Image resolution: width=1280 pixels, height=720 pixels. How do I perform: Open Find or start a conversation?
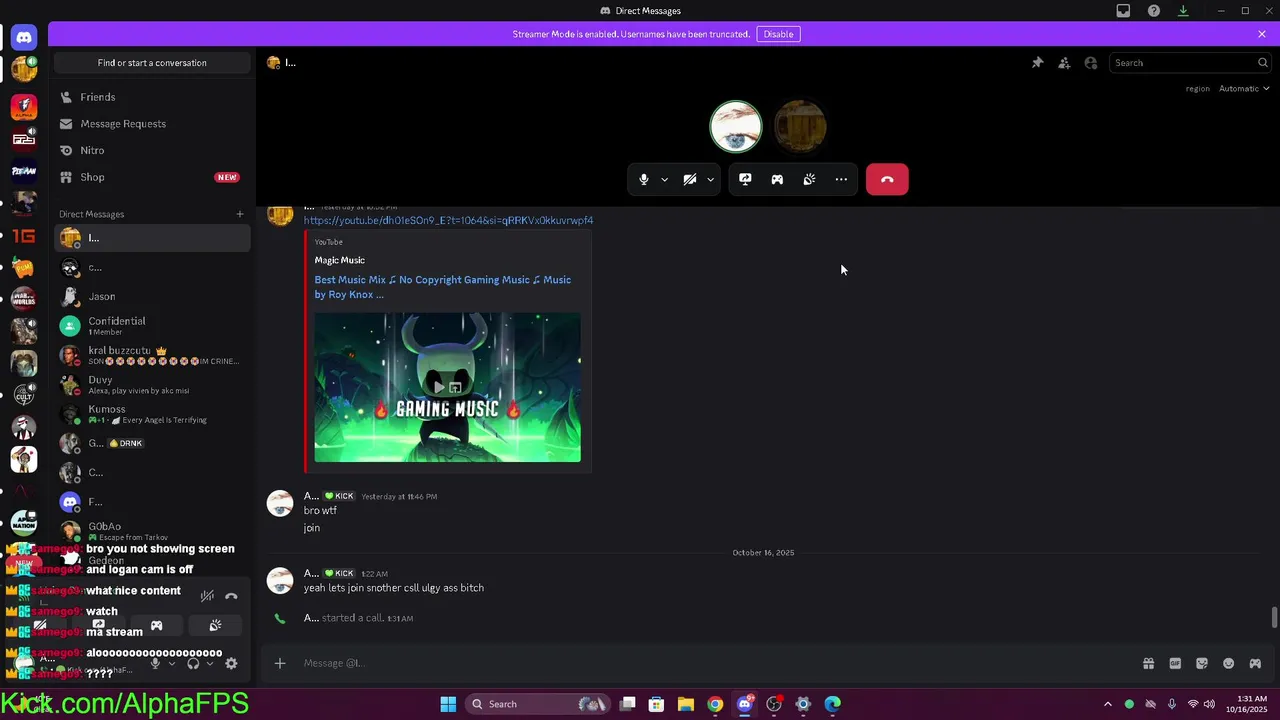[152, 63]
